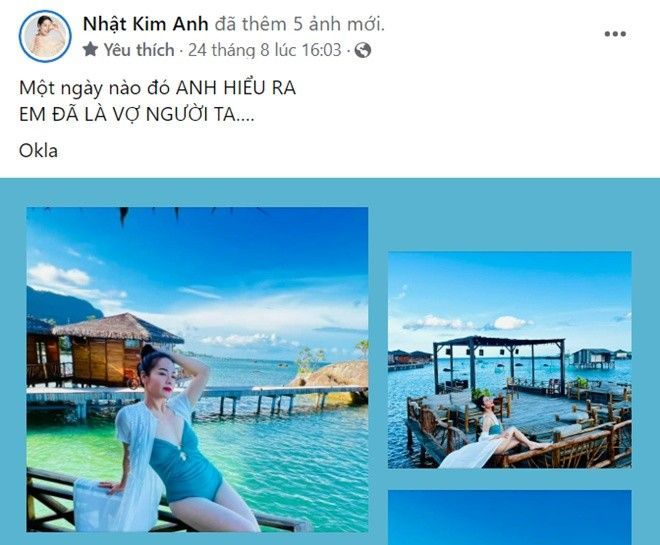This screenshot has width=660, height=545.
Task: Select the Yêu thích label
Action: pos(139,50)
